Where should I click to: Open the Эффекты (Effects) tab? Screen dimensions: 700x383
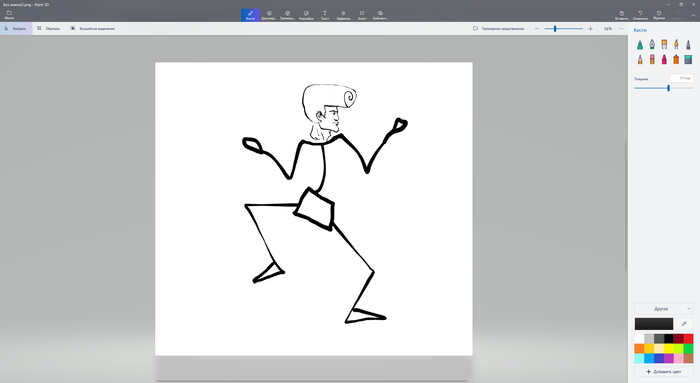343,15
